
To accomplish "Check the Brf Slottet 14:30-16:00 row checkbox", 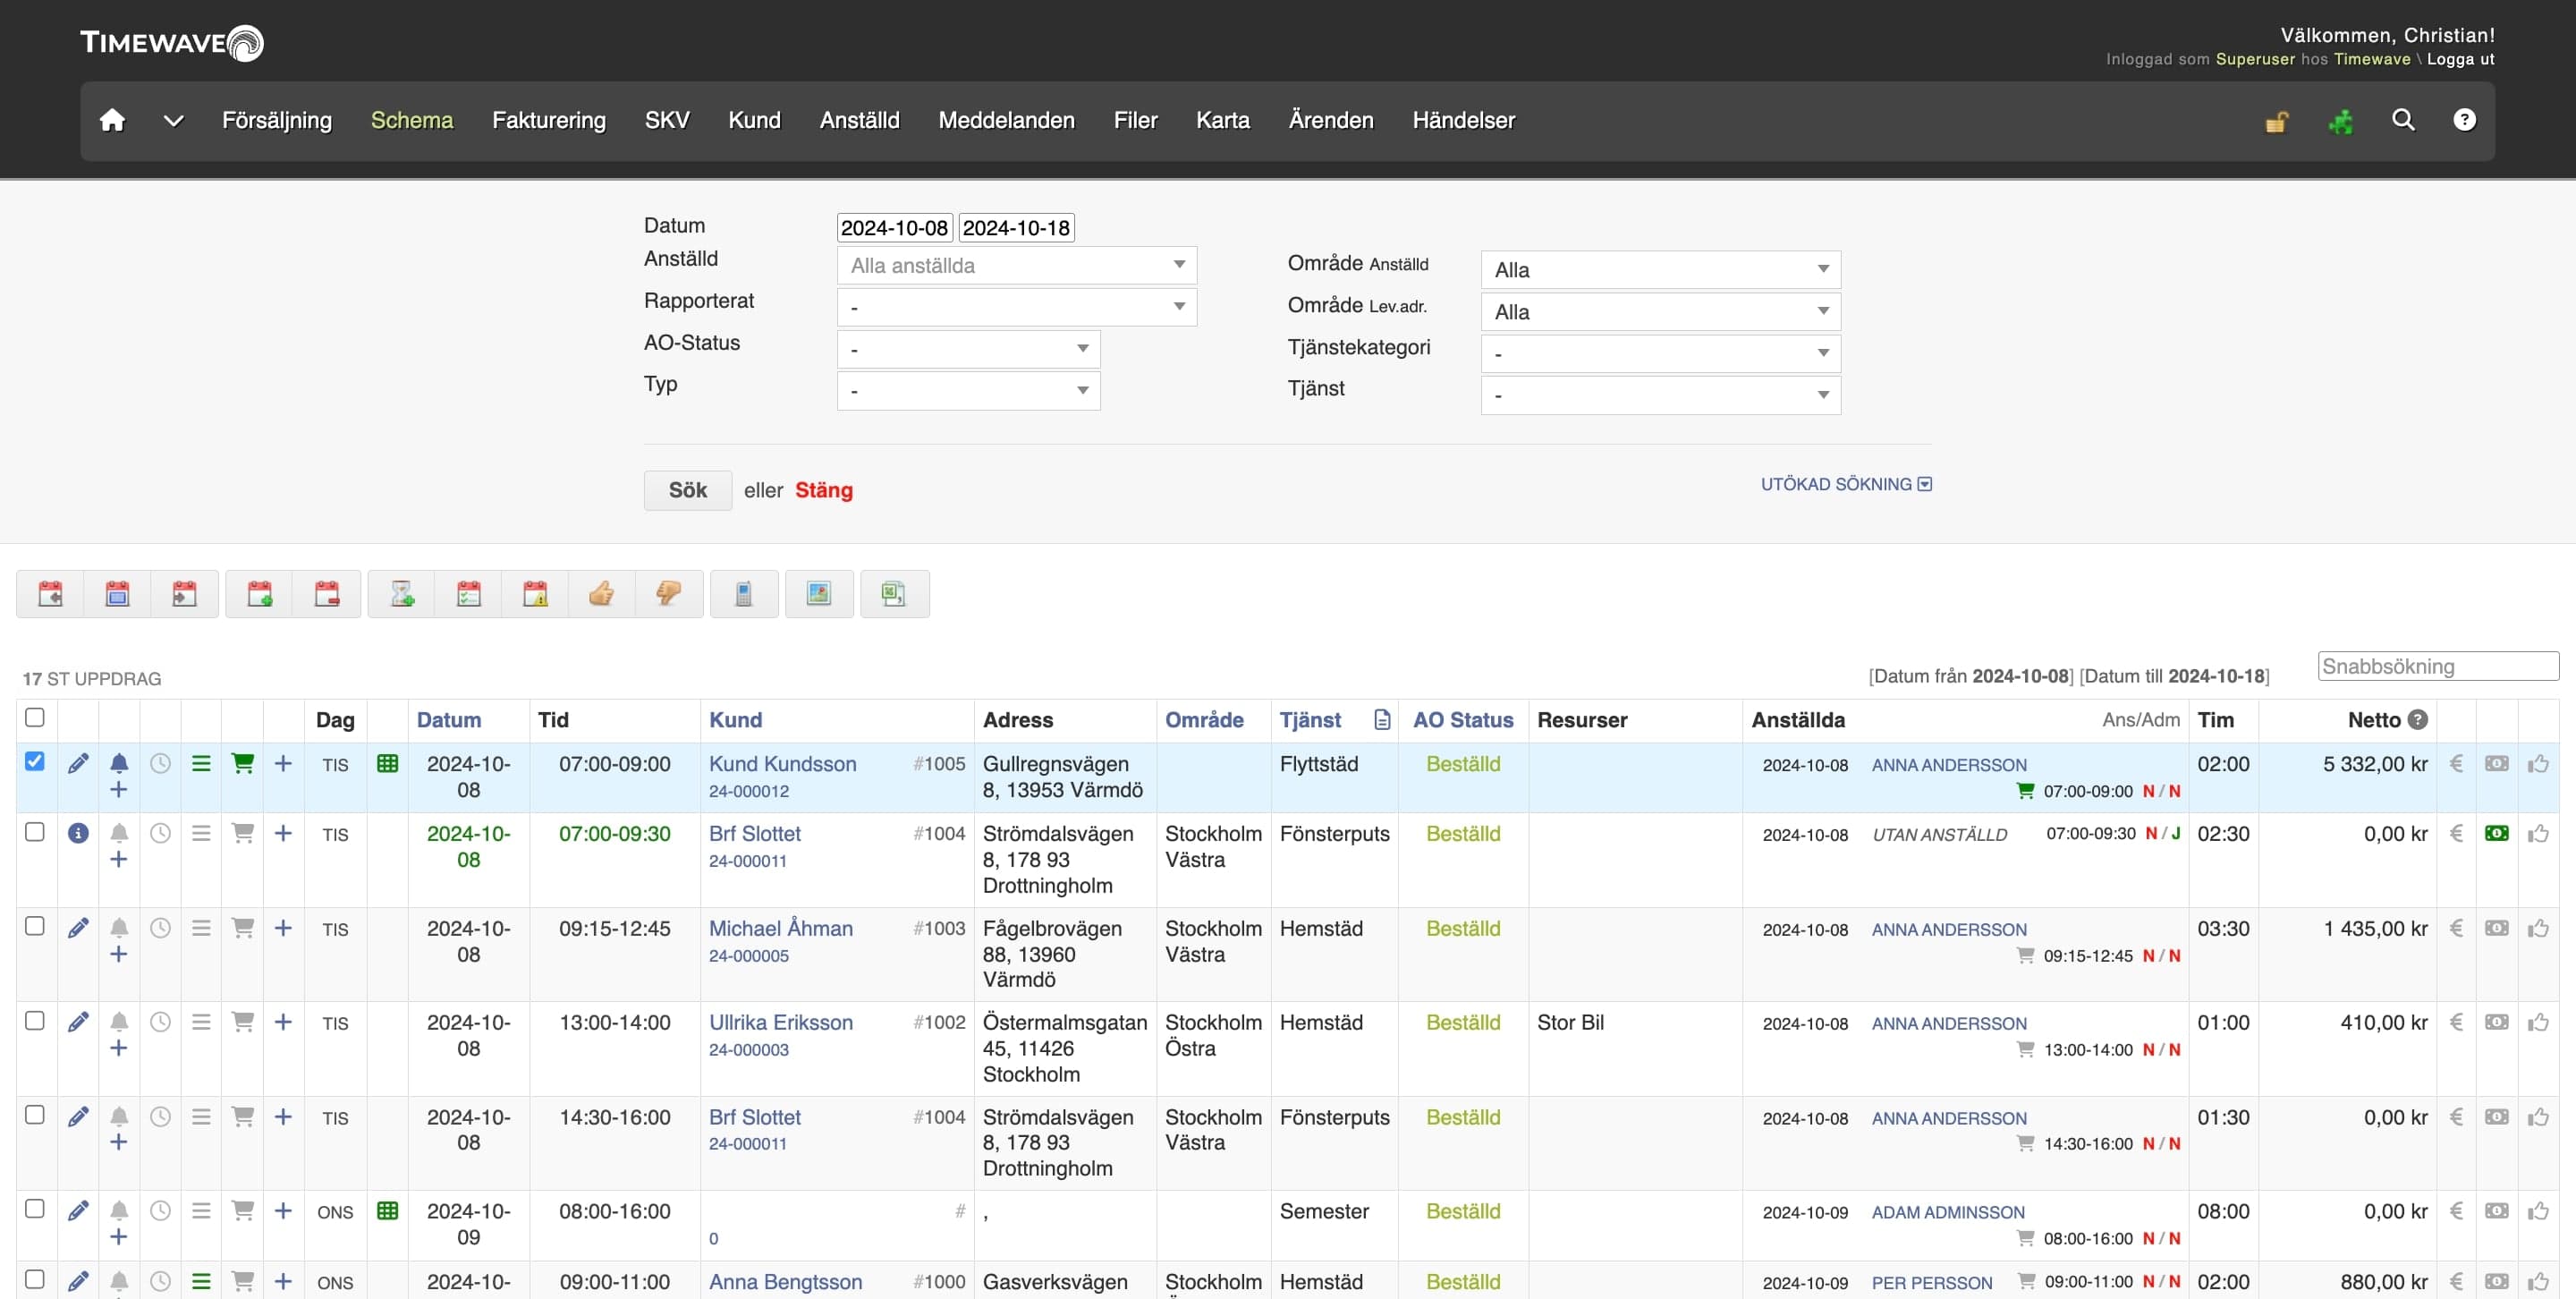I will click(x=35, y=1115).
